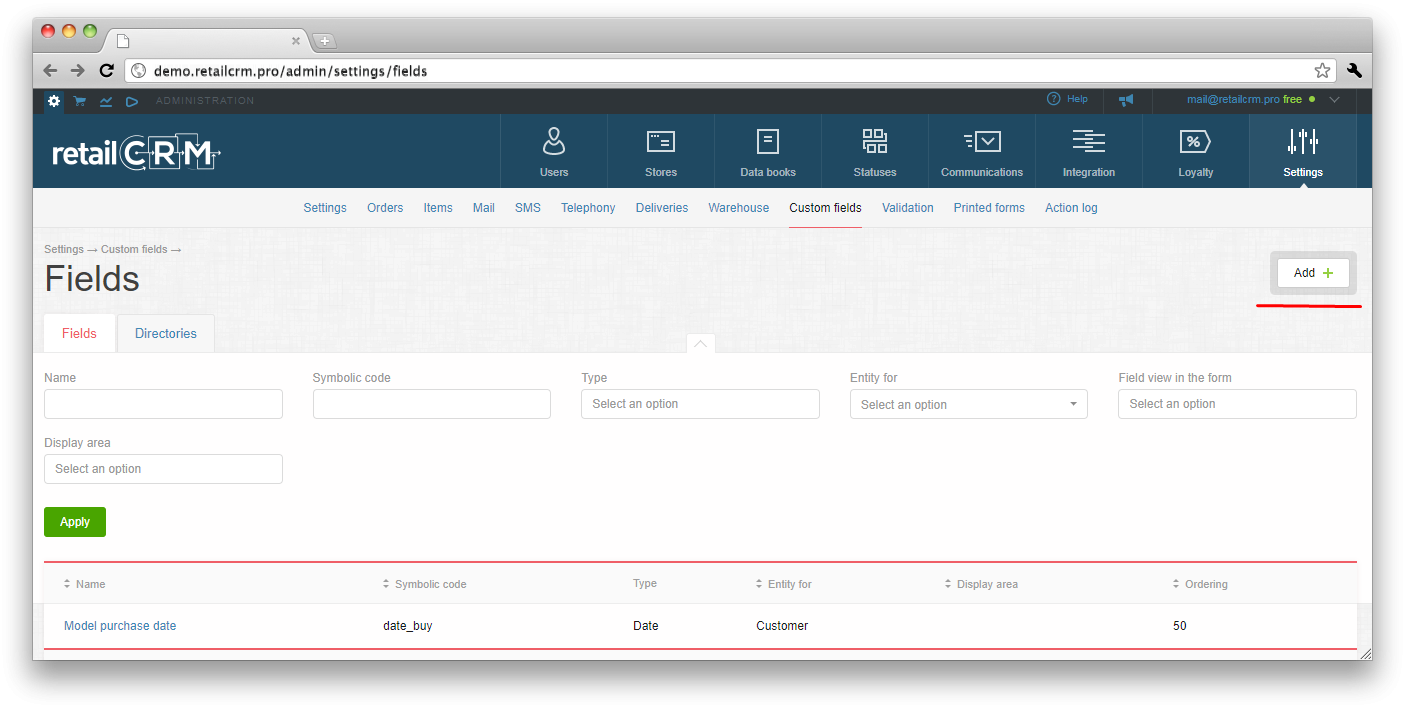This screenshot has height=708, width=1405.
Task: Go to SMS submenu item
Action: 528,208
